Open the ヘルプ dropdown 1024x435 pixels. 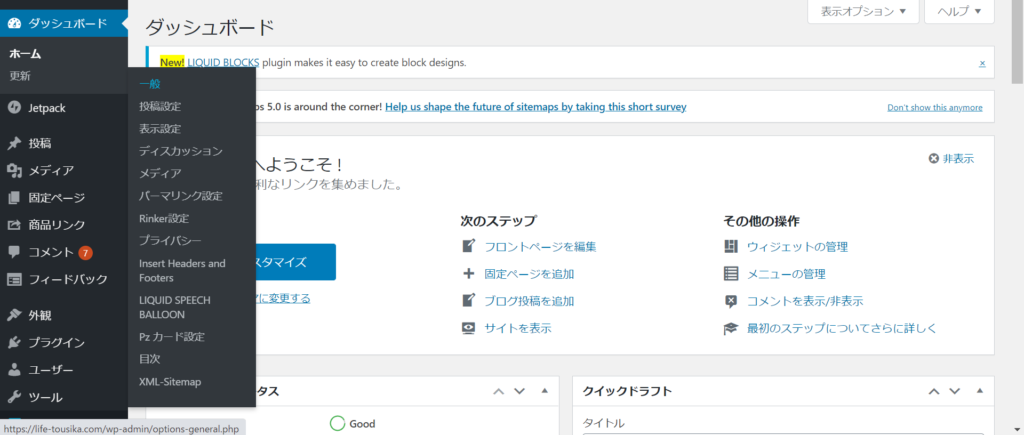tap(959, 11)
